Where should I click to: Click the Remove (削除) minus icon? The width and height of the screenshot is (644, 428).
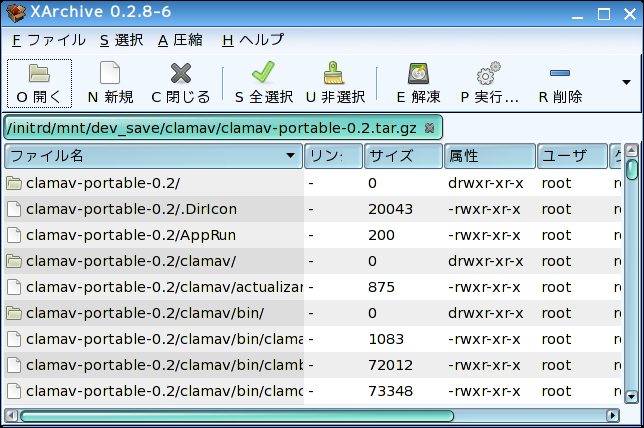(x=560, y=73)
